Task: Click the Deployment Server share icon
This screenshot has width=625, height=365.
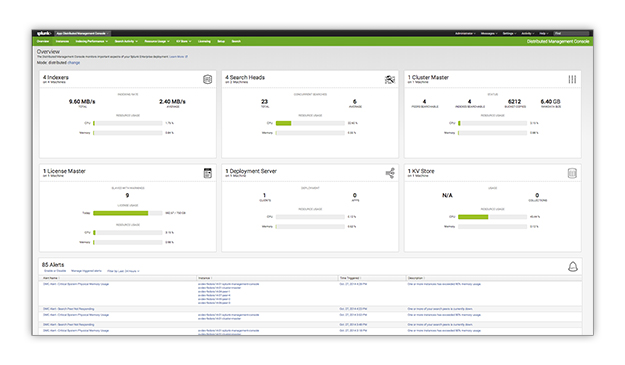Action: tap(390, 173)
